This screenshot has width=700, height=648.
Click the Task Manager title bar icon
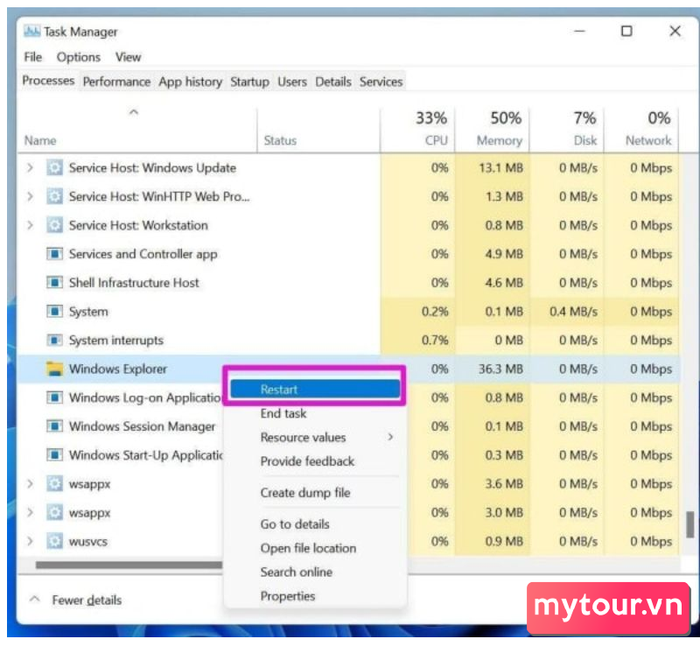31,31
